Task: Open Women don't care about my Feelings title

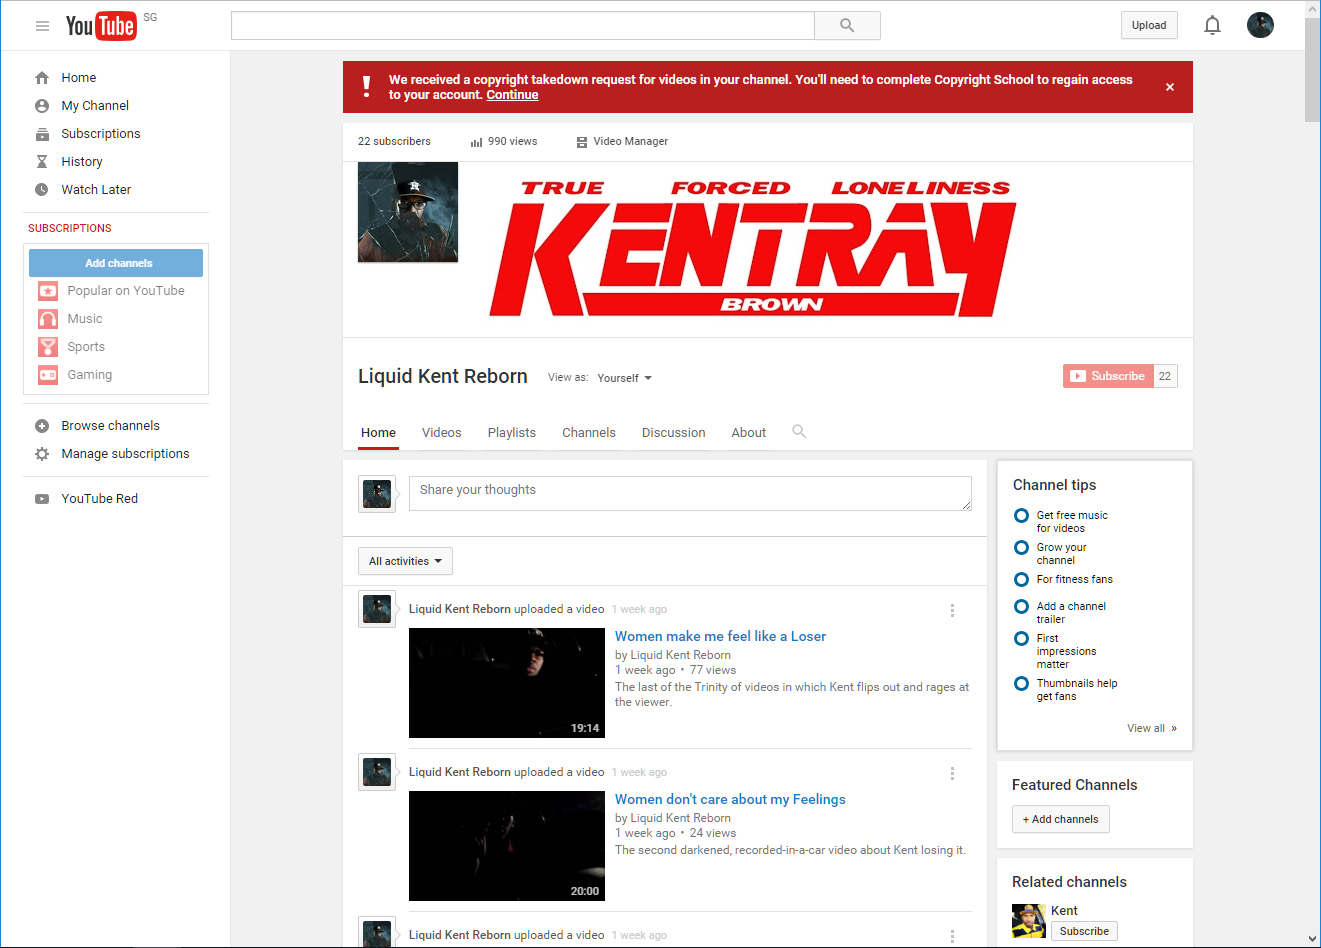Action: 730,799
